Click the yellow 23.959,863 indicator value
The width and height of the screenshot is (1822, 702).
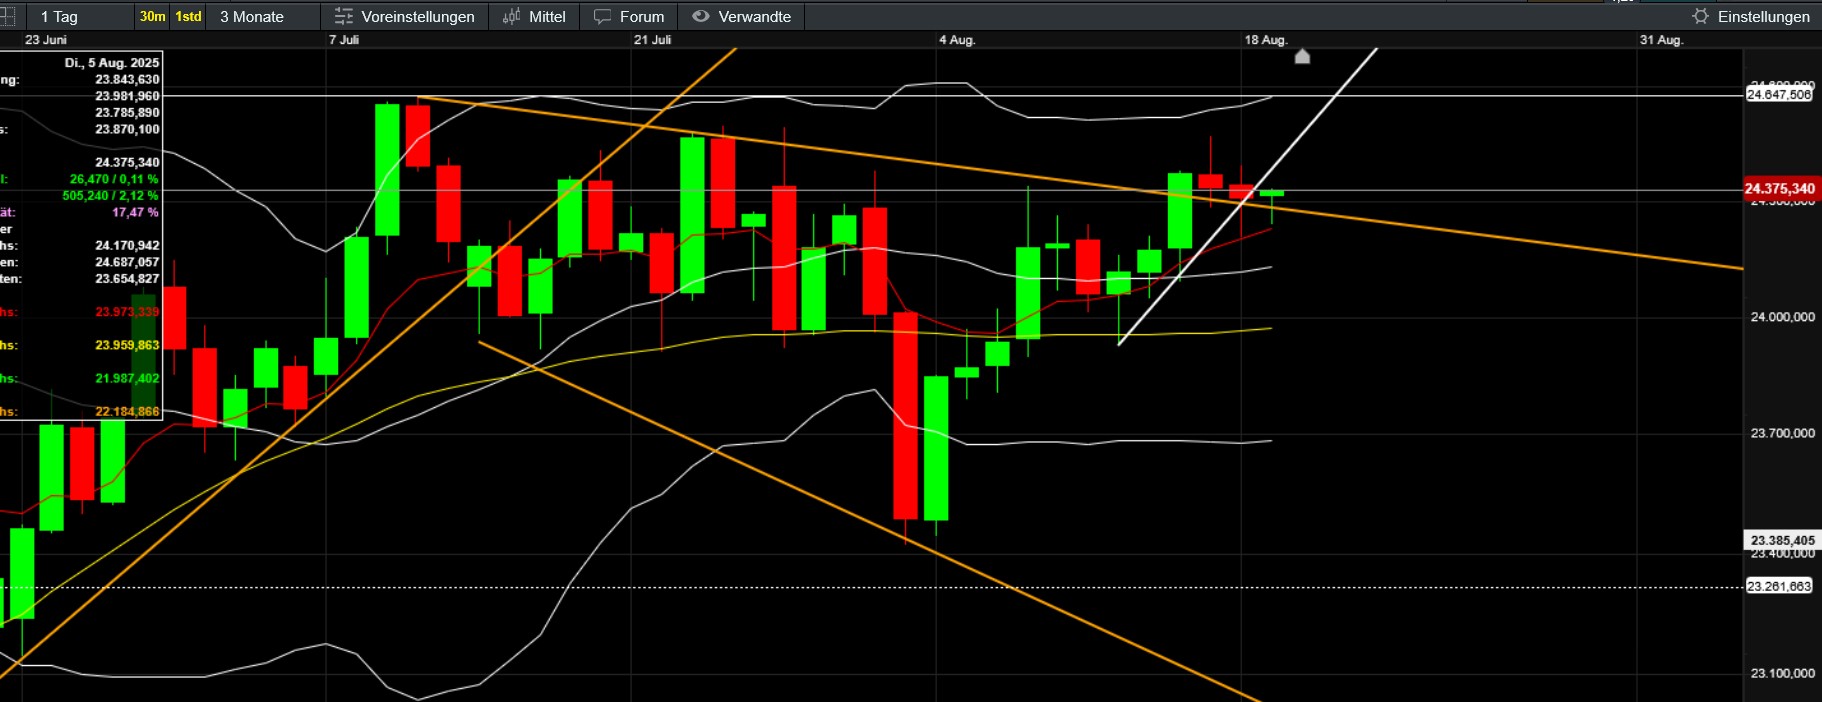(x=127, y=345)
